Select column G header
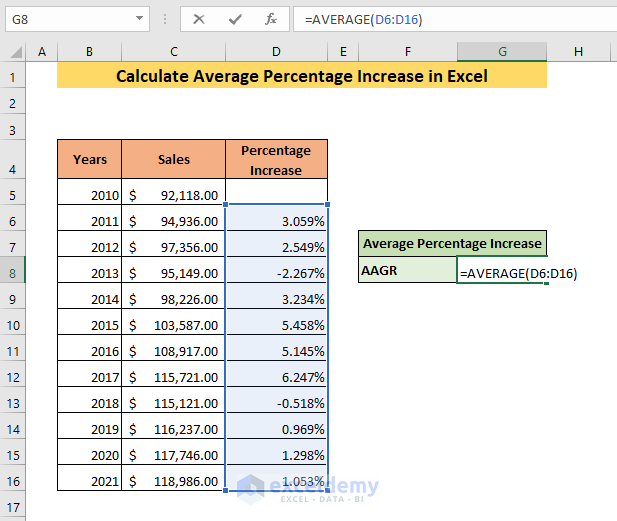The height and width of the screenshot is (521, 617). [502, 52]
